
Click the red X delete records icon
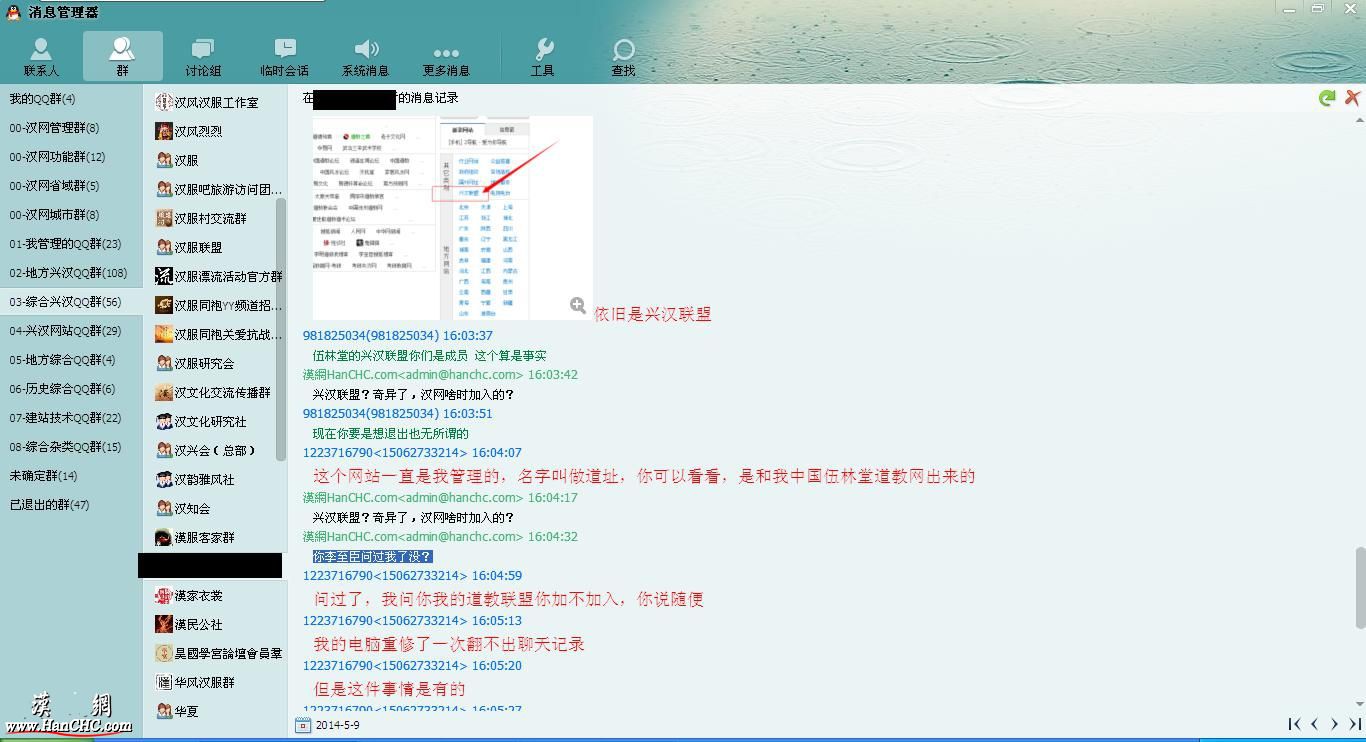1352,98
